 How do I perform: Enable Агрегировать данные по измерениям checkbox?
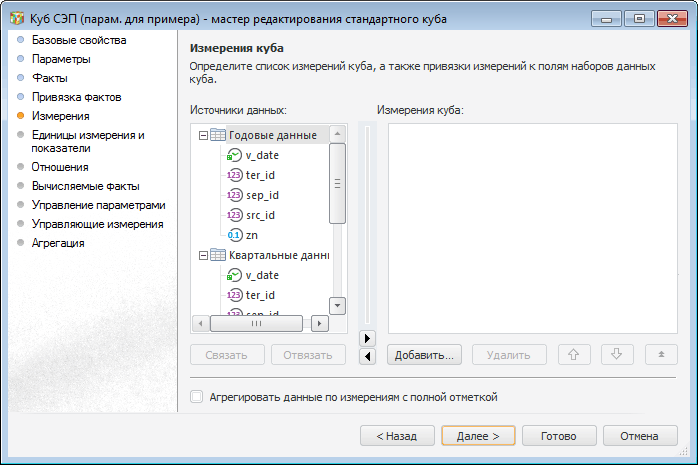pos(197,397)
